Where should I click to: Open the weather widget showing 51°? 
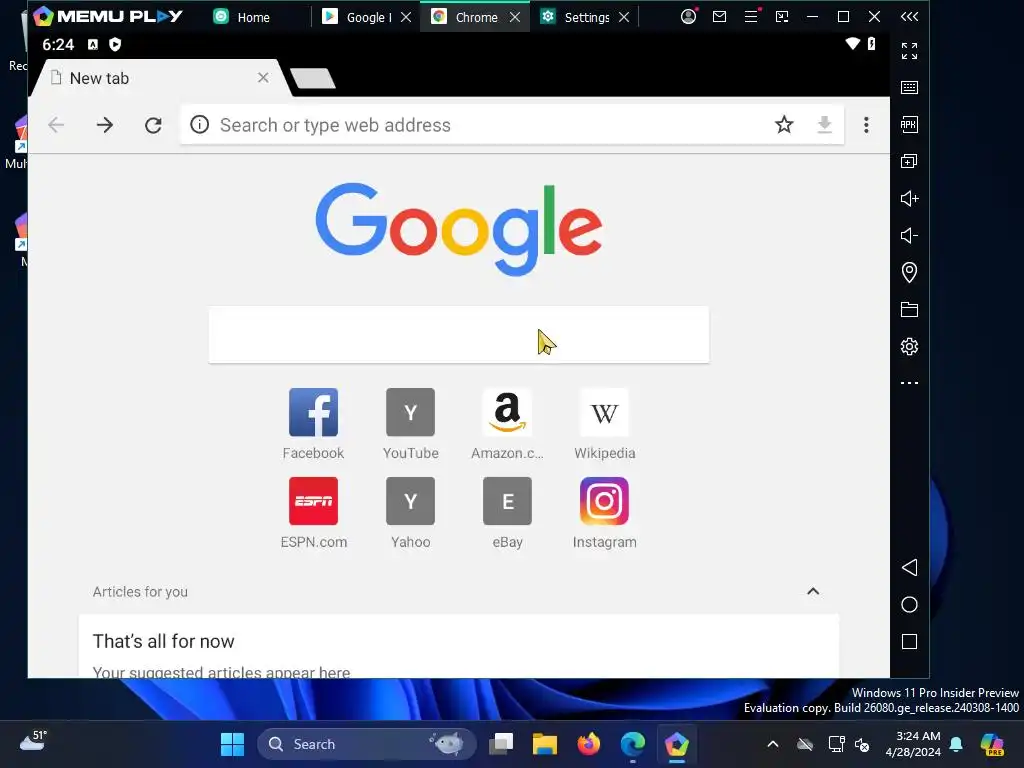33,741
